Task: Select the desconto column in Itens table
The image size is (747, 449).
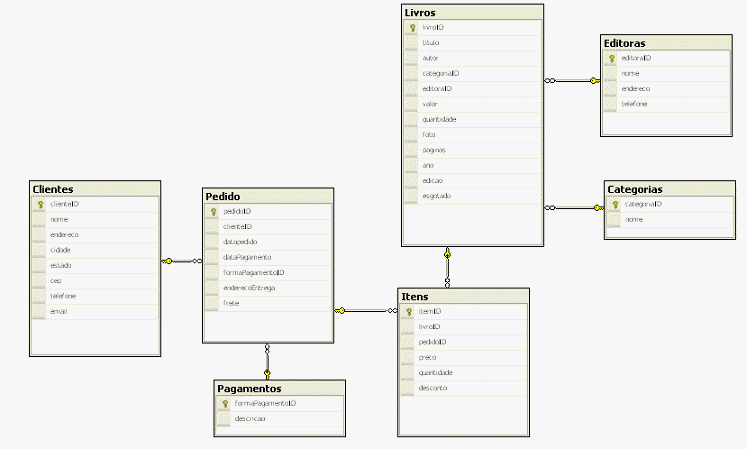Action: pos(432,387)
